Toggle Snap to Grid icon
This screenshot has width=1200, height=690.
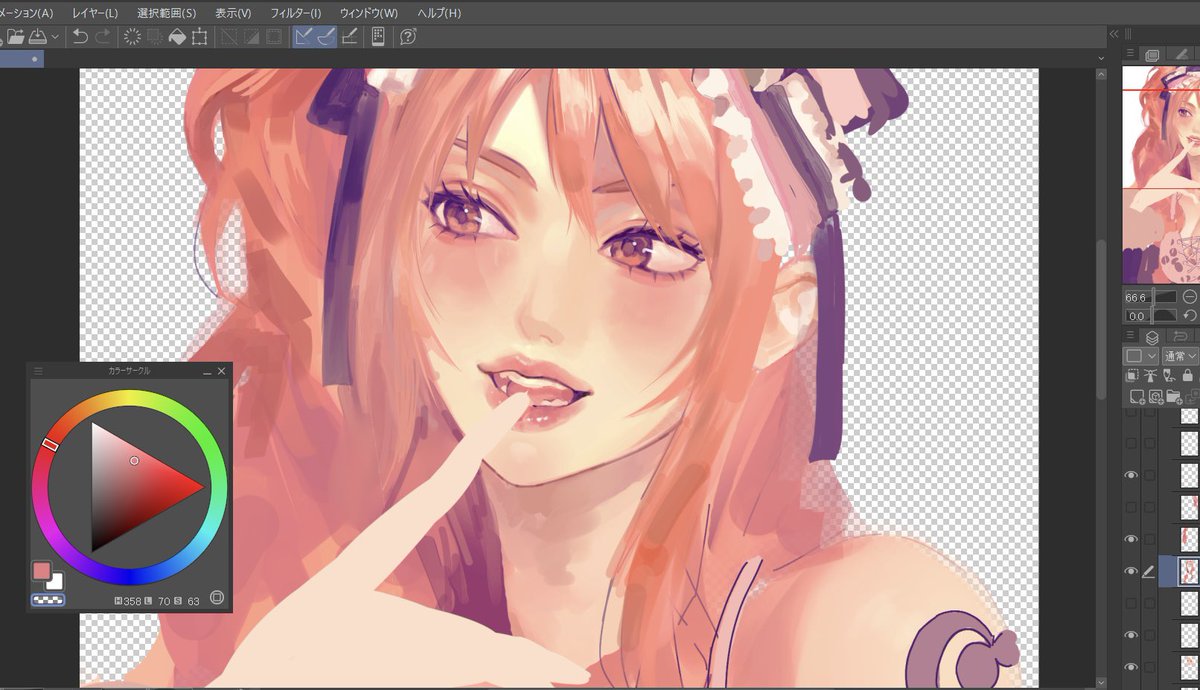tap(349, 37)
